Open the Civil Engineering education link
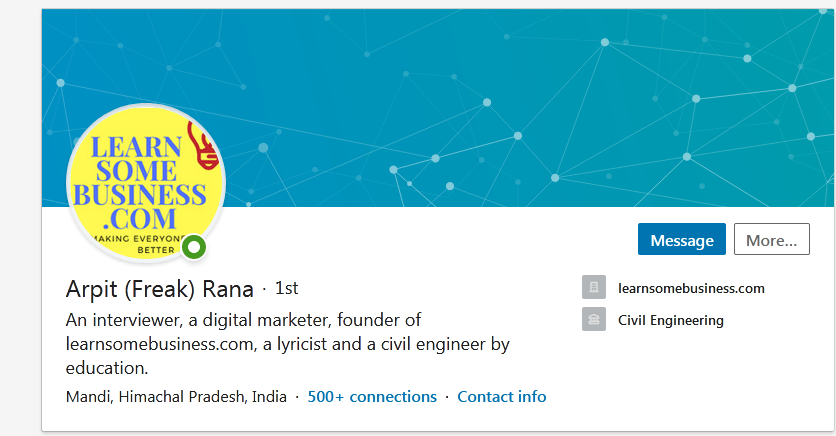The image size is (836, 436). 671,320
